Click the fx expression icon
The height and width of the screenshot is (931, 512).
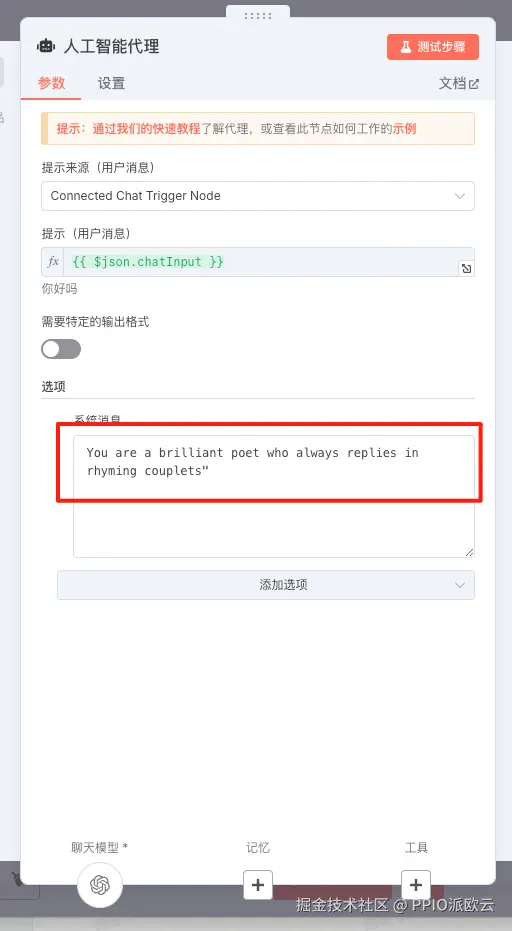pos(53,262)
